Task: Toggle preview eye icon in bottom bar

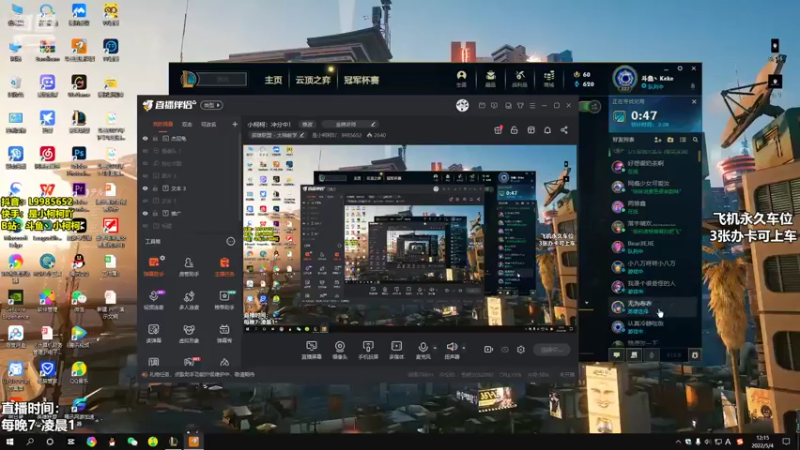Action: pyautogui.click(x=505, y=349)
